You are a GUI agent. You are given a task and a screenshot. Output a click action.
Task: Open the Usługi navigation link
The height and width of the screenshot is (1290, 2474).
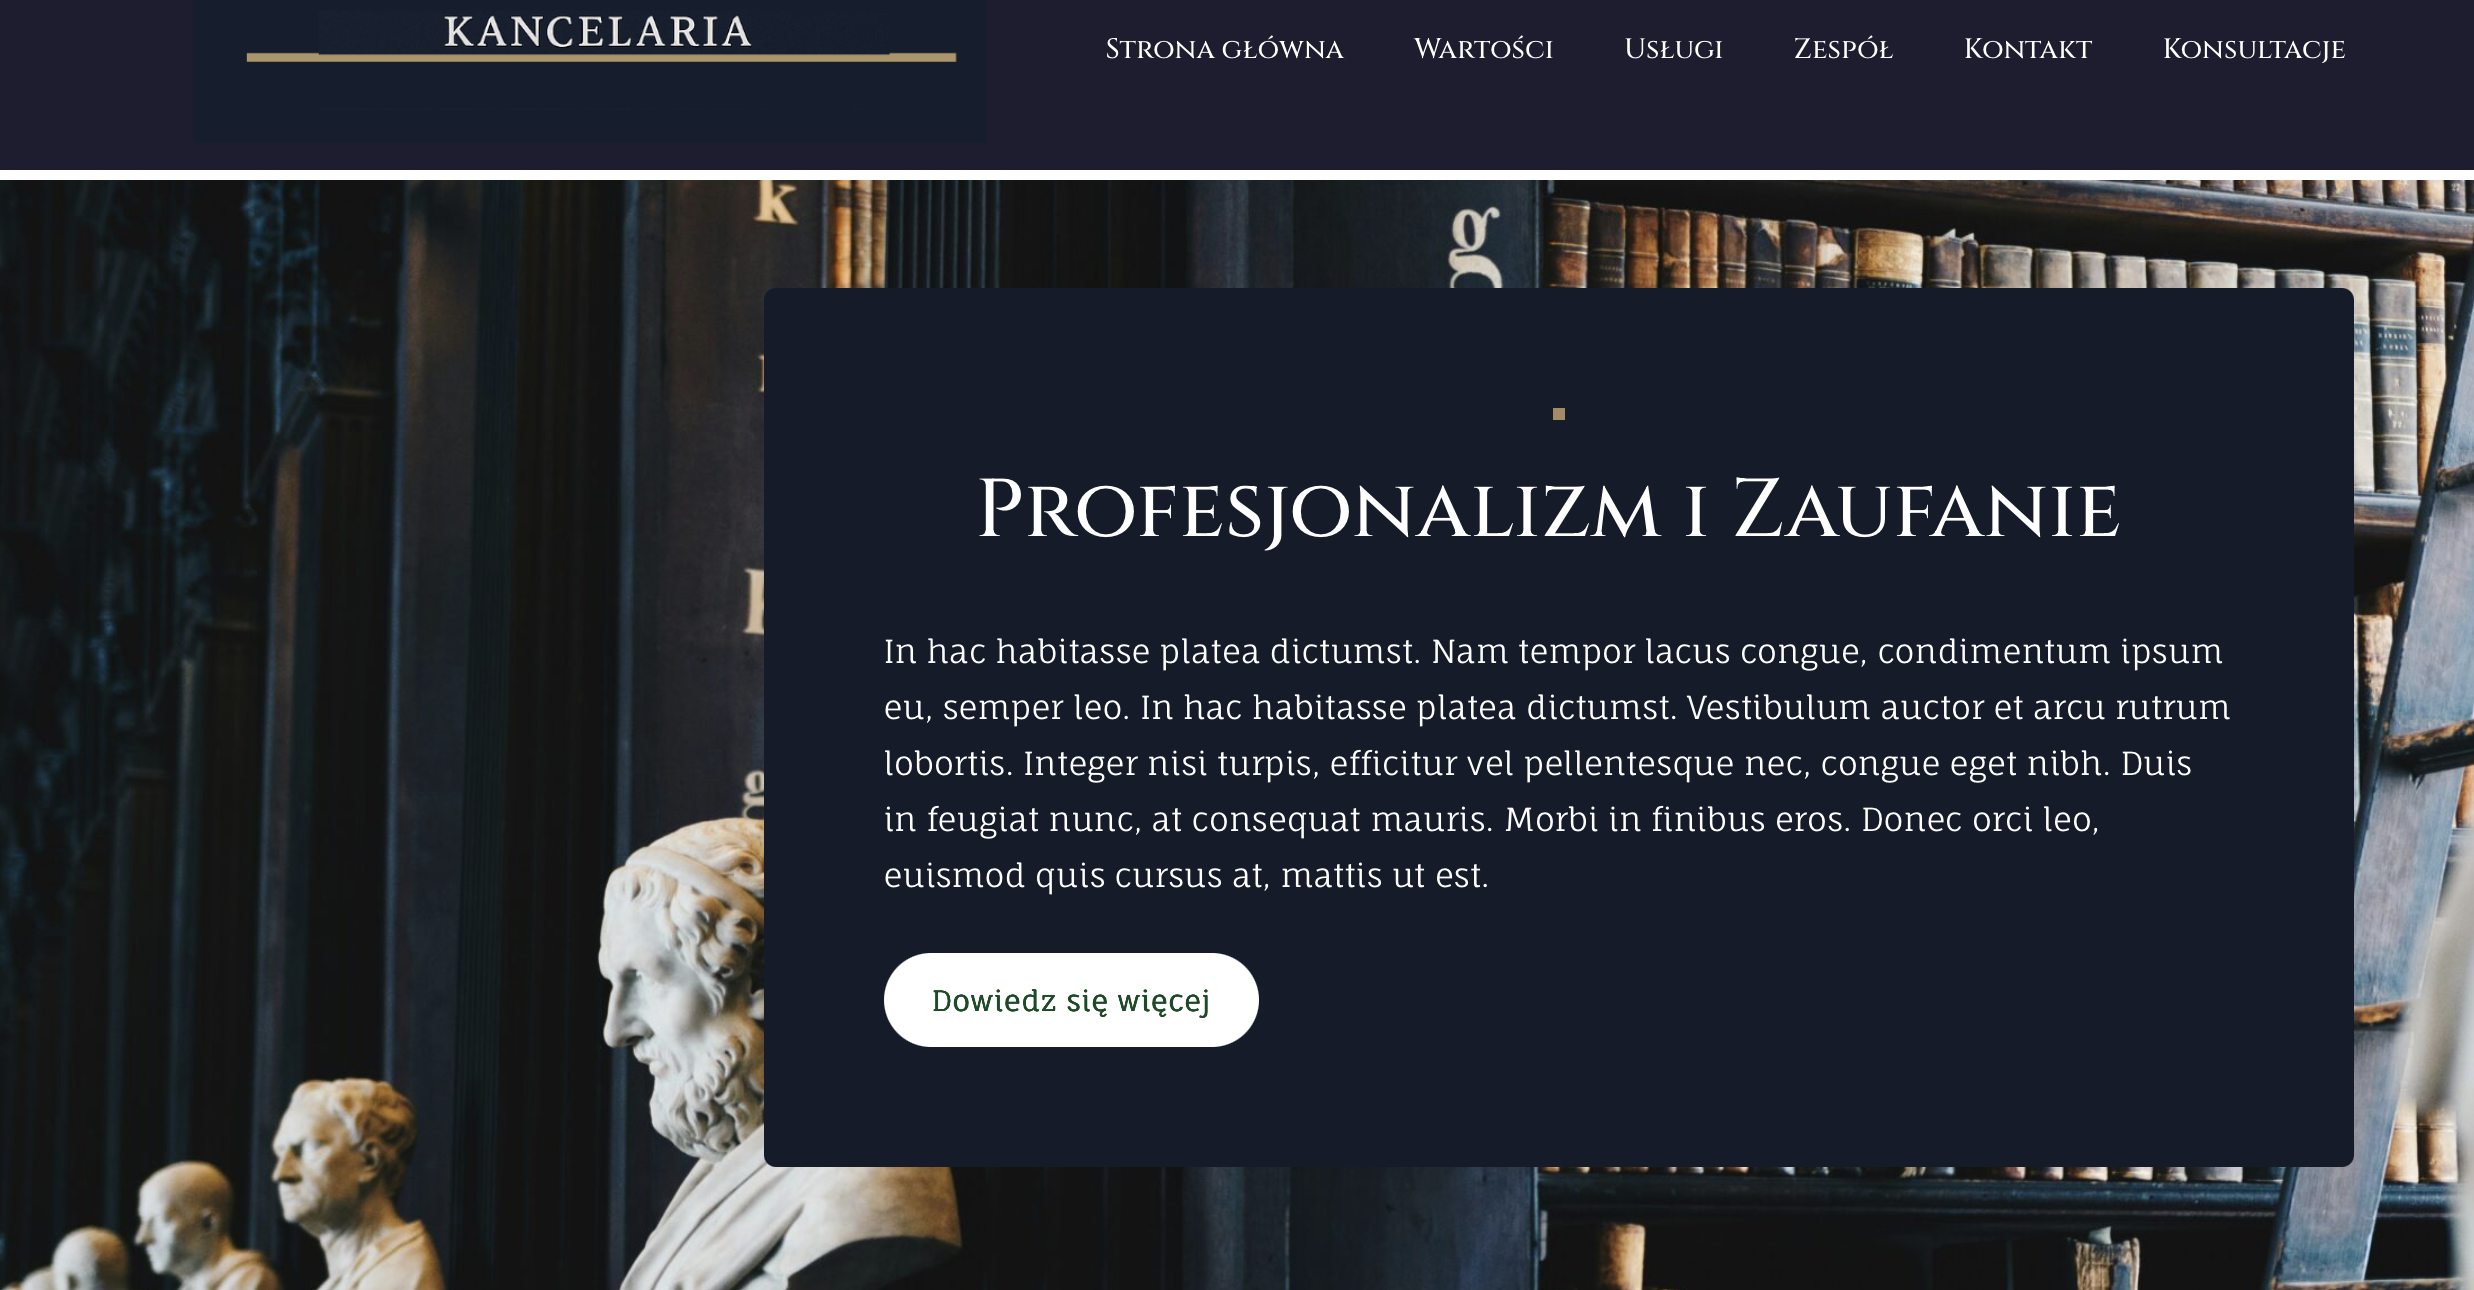[x=1673, y=49]
